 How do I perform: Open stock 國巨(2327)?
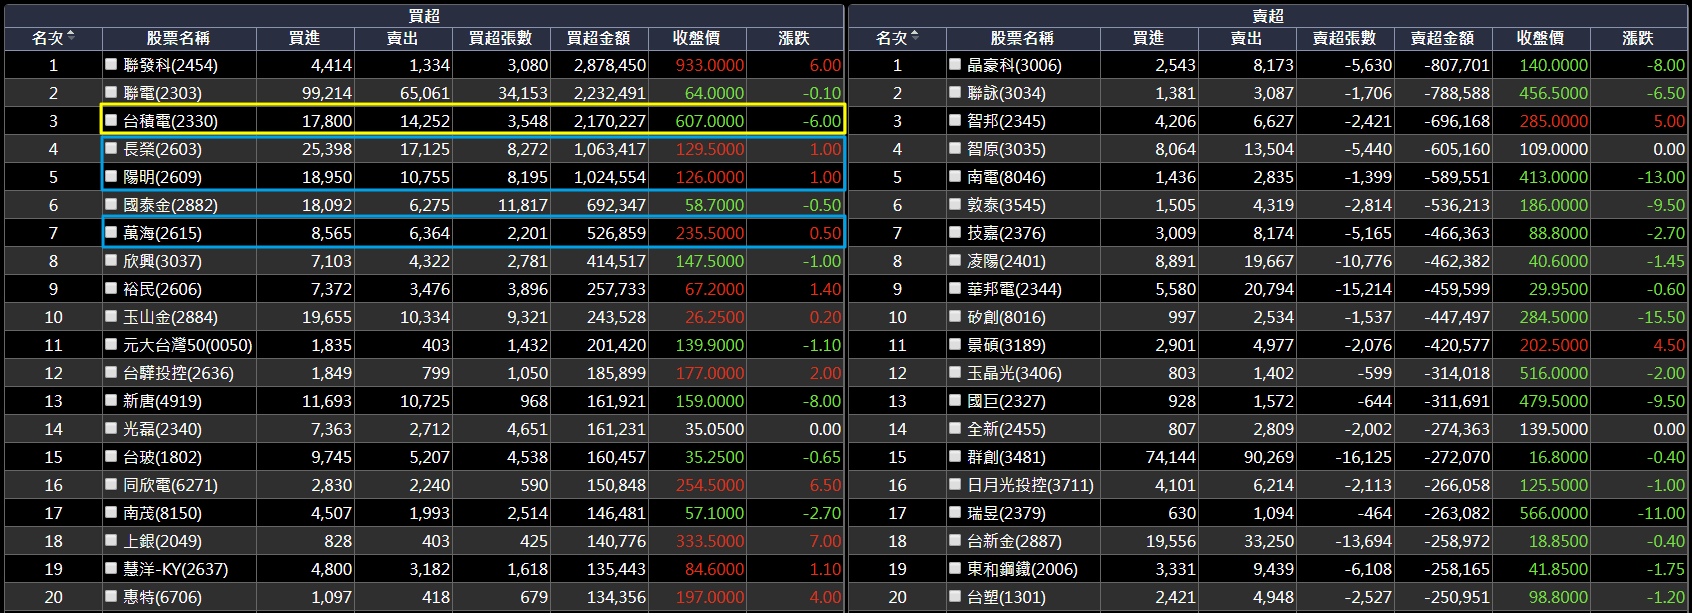[x=1006, y=401]
